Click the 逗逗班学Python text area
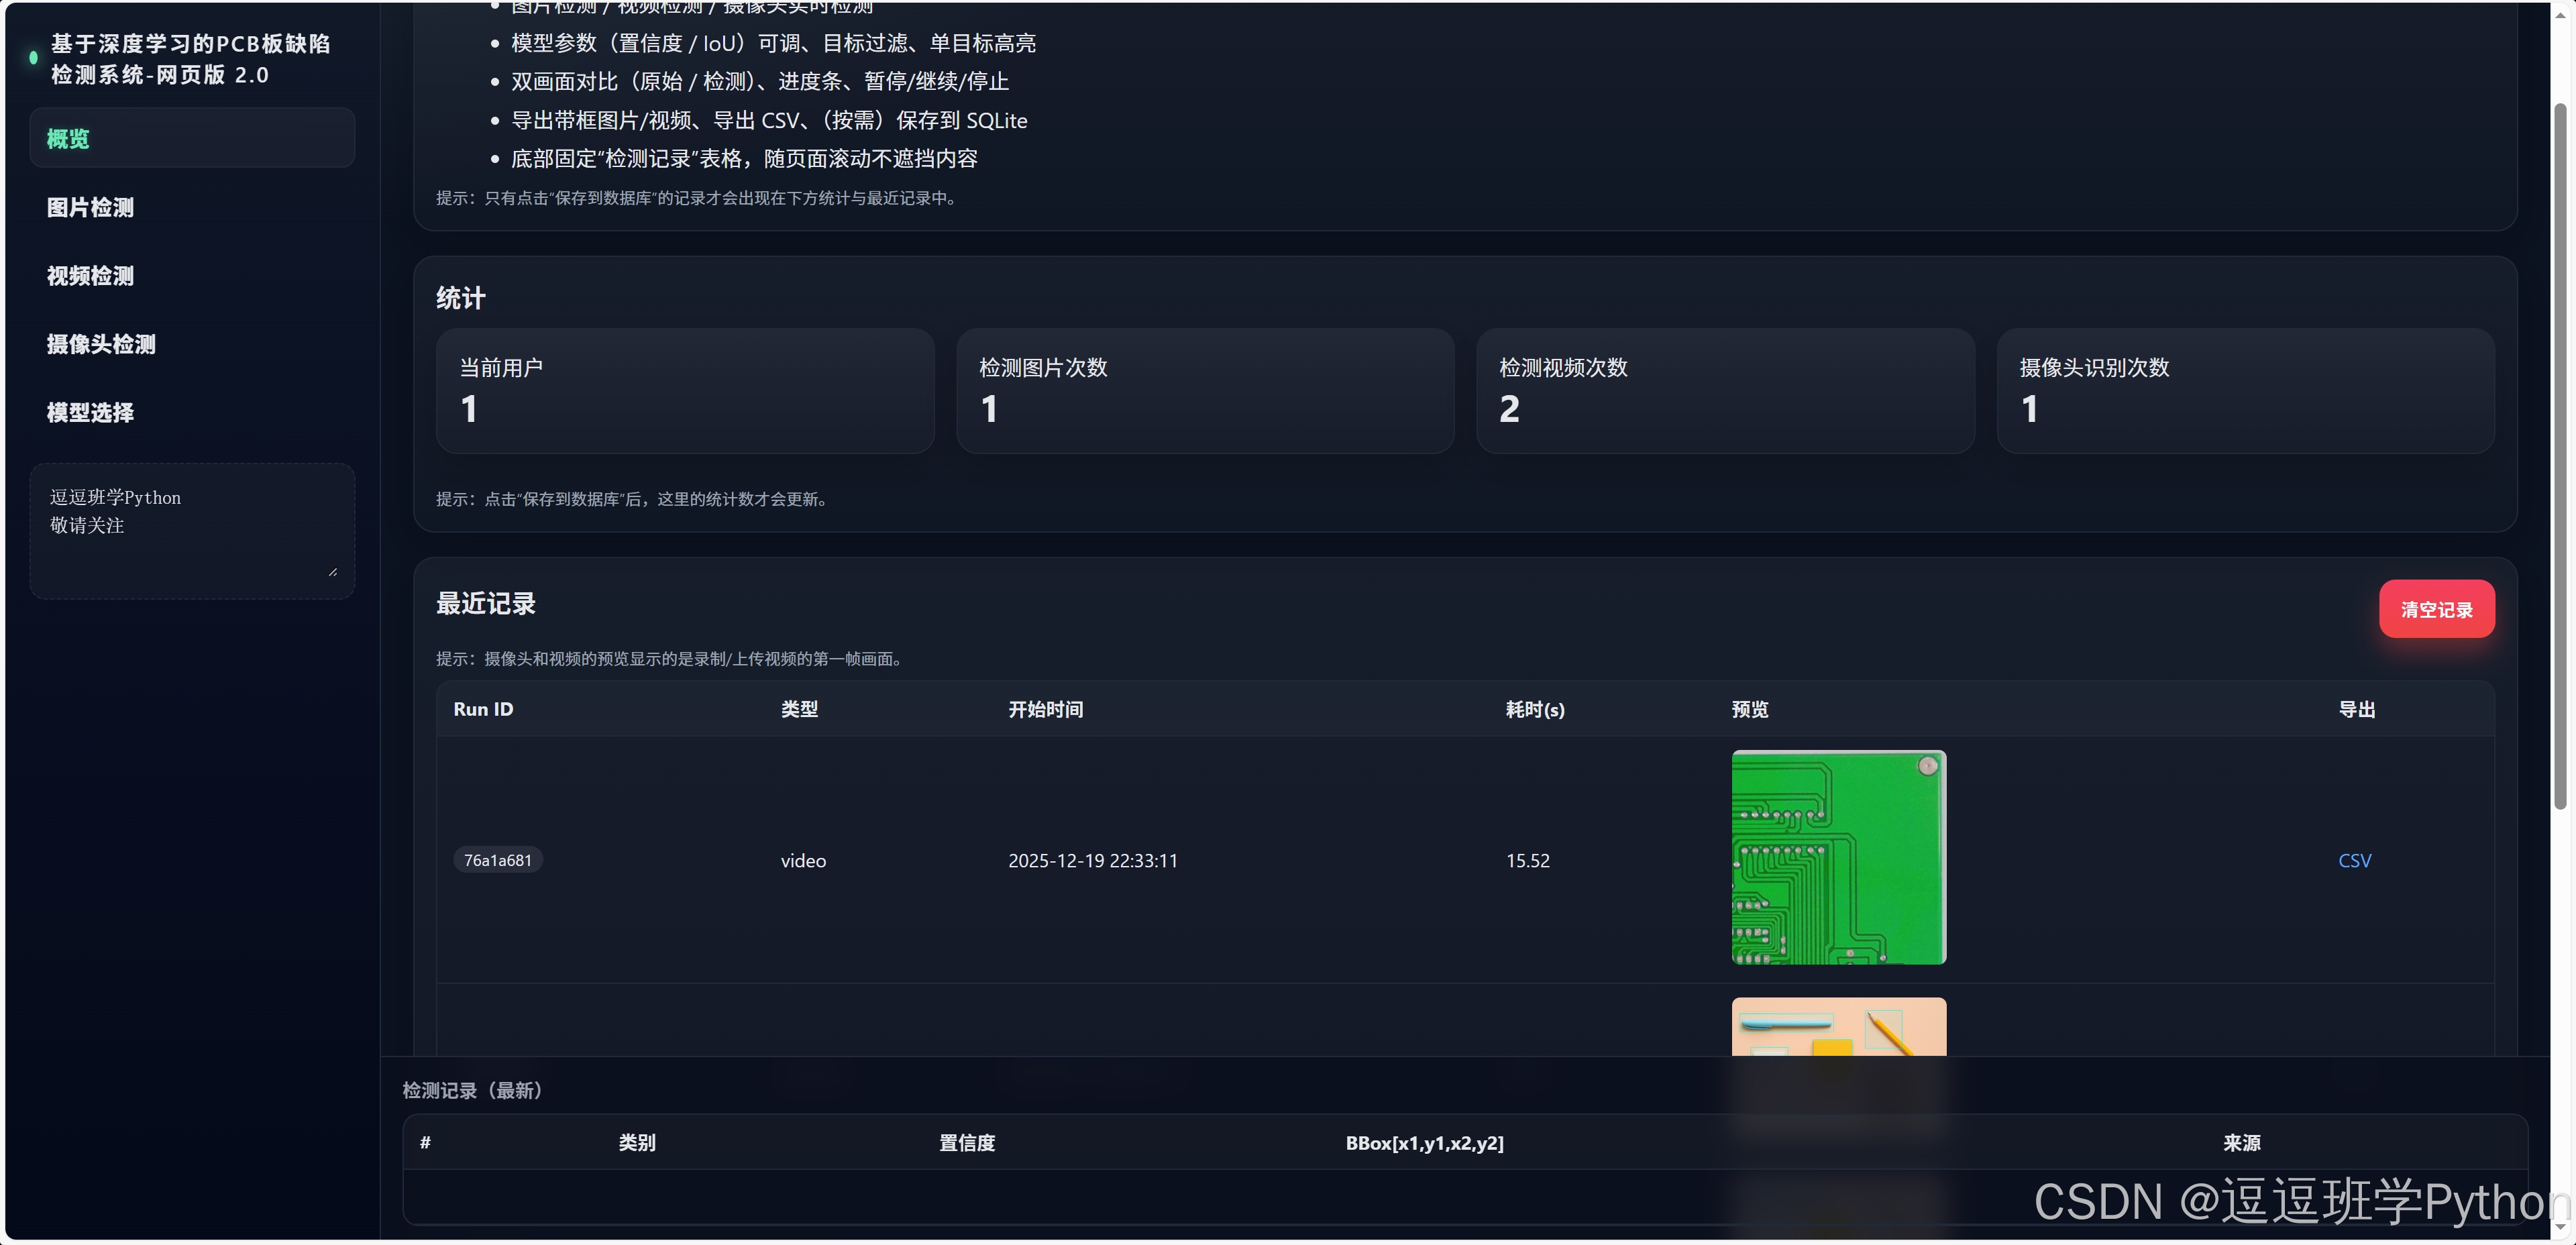The image size is (2576, 1245). pyautogui.click(x=192, y=530)
